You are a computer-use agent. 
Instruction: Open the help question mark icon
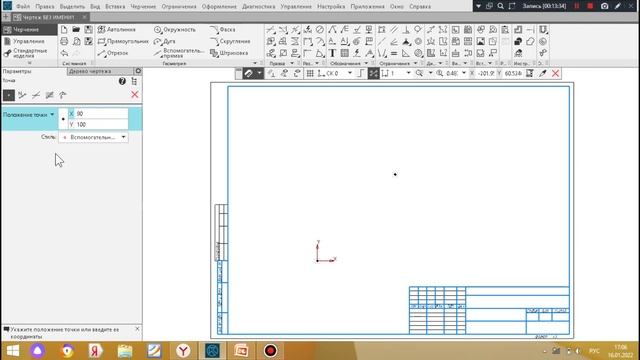(x=122, y=81)
